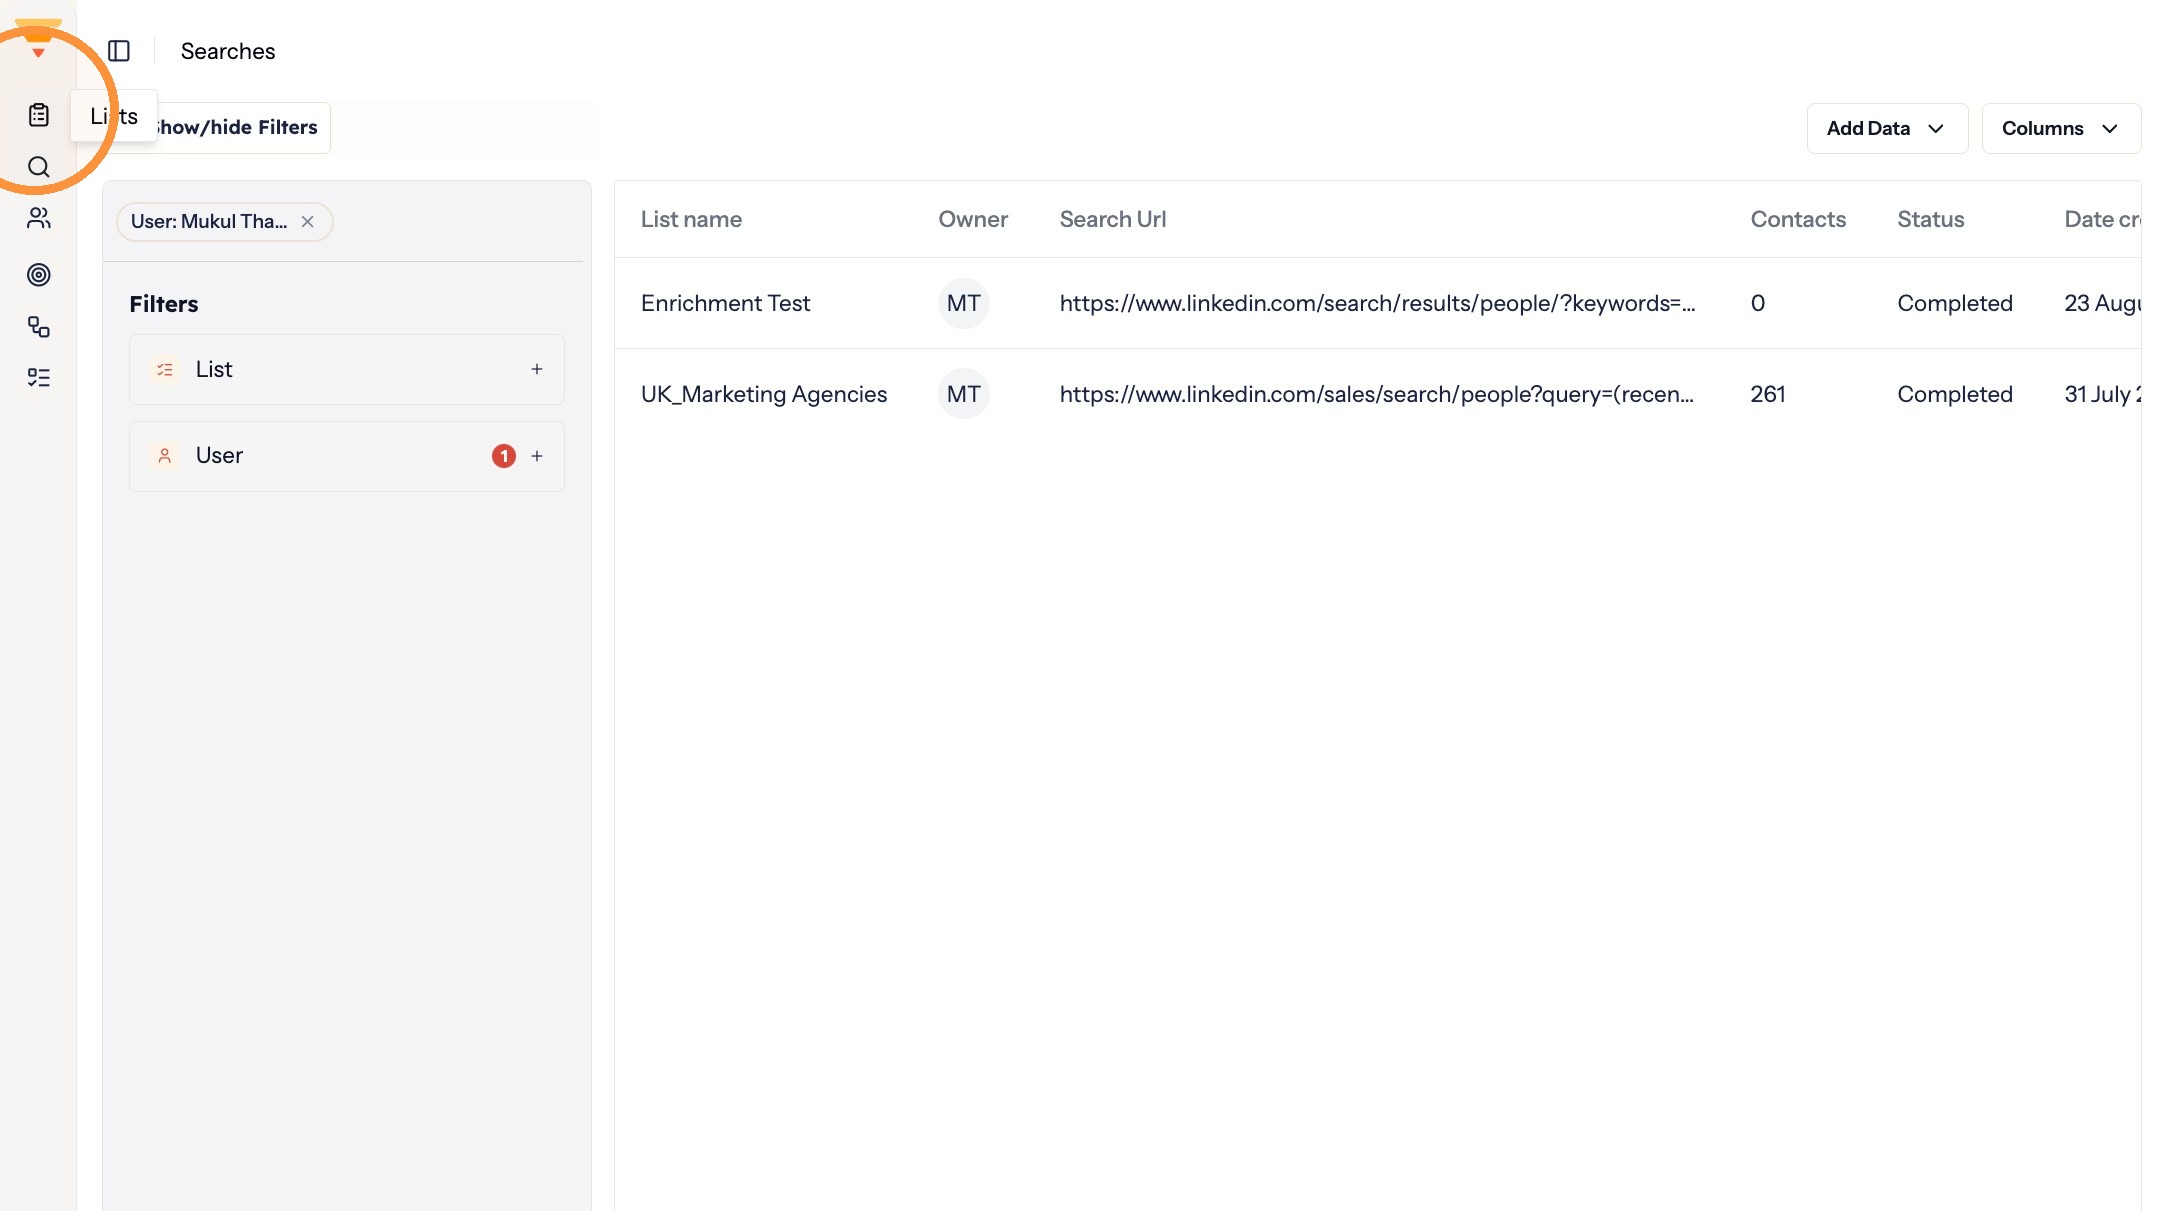Click Completed status for UK_Marketing Agencies
2168x1211 pixels.
tap(1955, 394)
